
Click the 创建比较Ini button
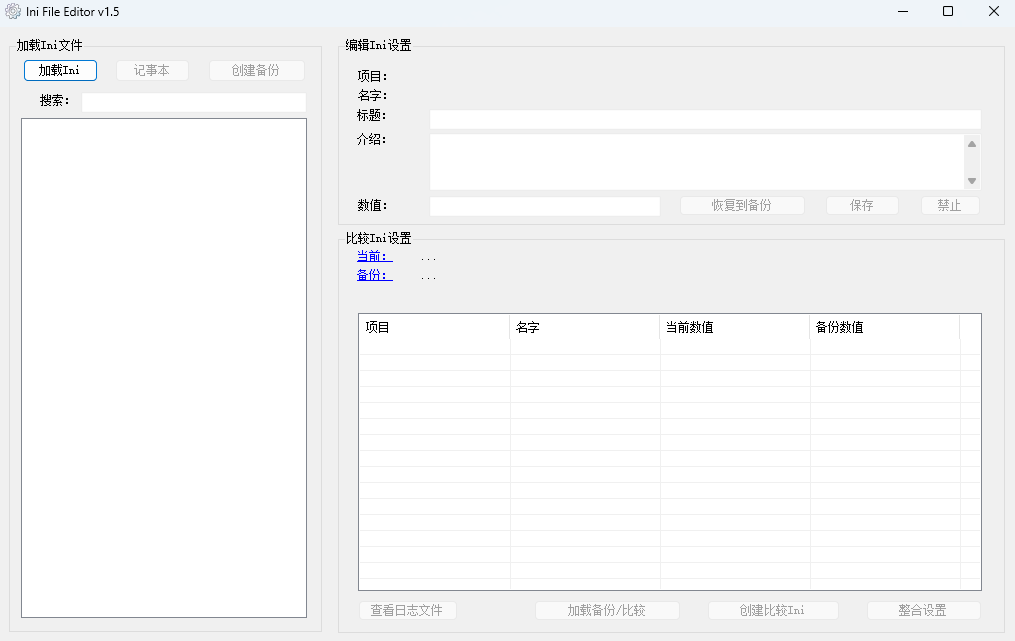773,611
